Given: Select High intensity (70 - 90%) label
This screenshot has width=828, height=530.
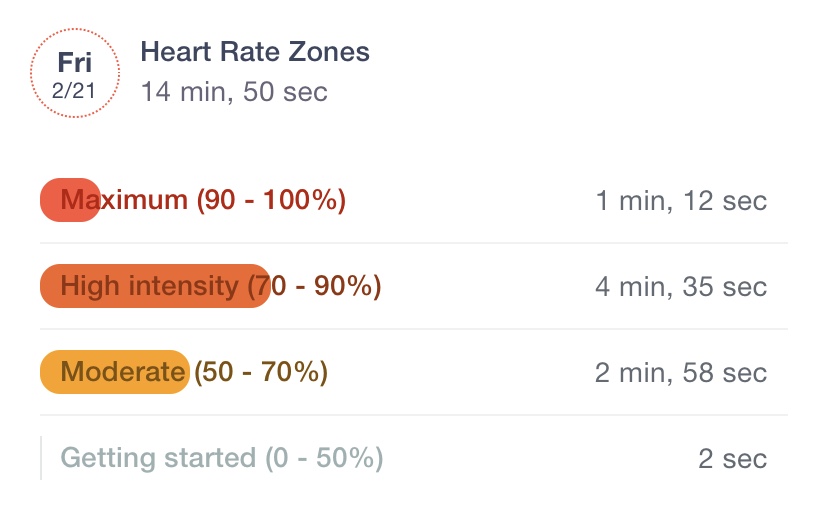Looking at the screenshot, I should 221,286.
